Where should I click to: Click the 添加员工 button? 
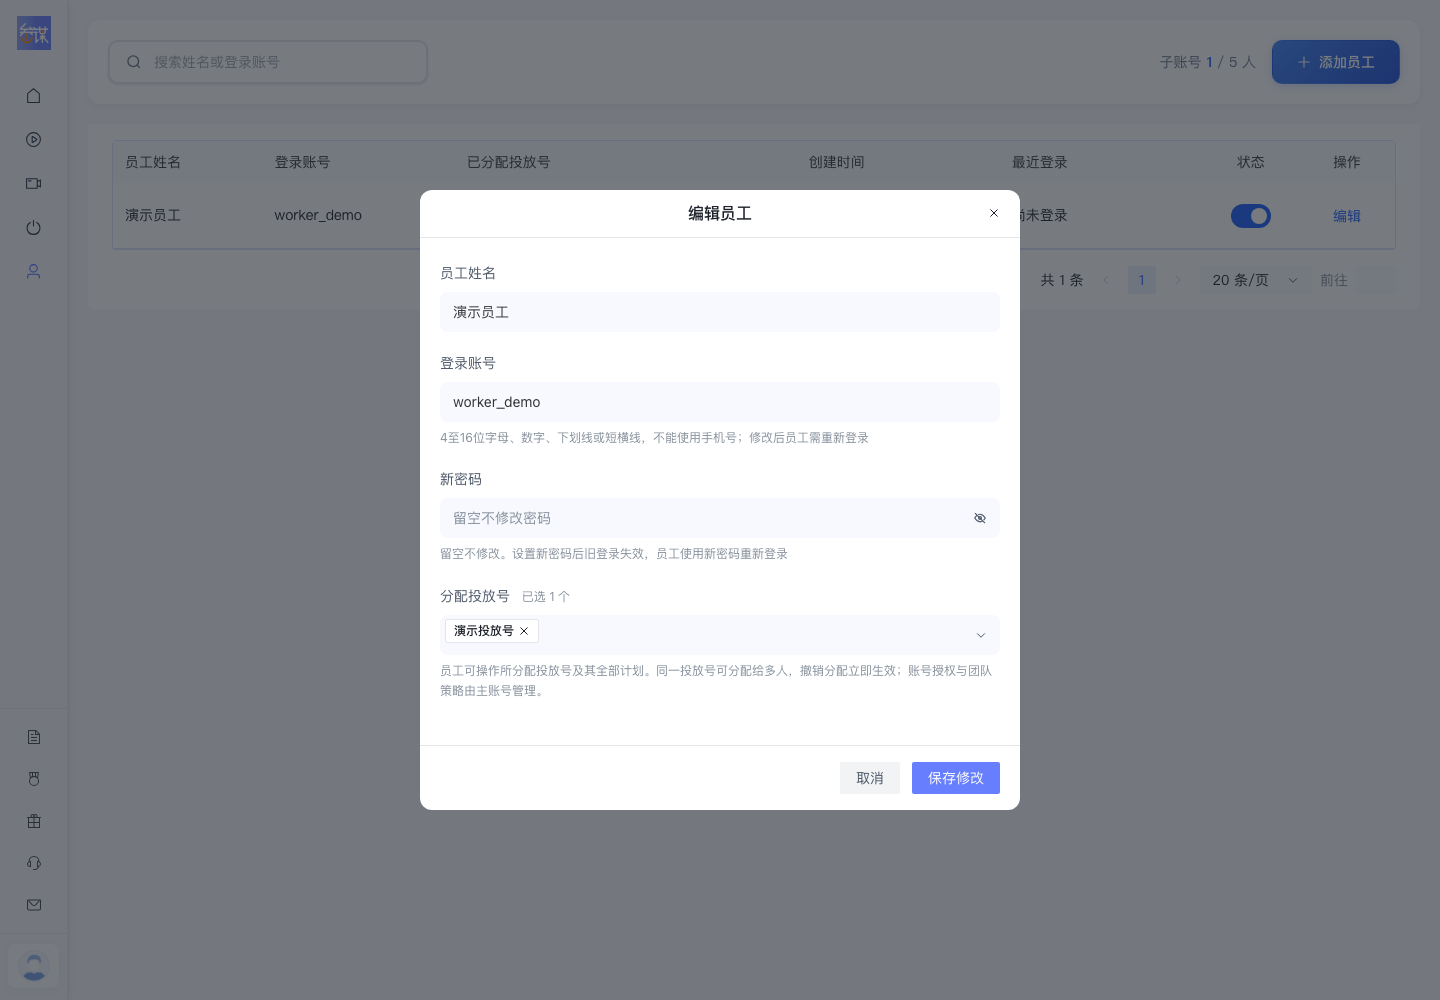pyautogui.click(x=1336, y=62)
